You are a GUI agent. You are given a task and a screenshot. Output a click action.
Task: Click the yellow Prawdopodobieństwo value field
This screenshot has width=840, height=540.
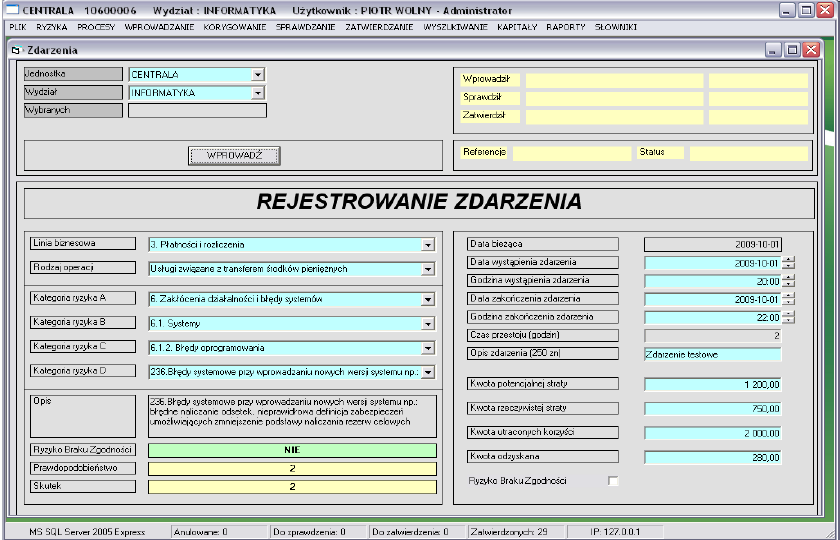coord(292,469)
